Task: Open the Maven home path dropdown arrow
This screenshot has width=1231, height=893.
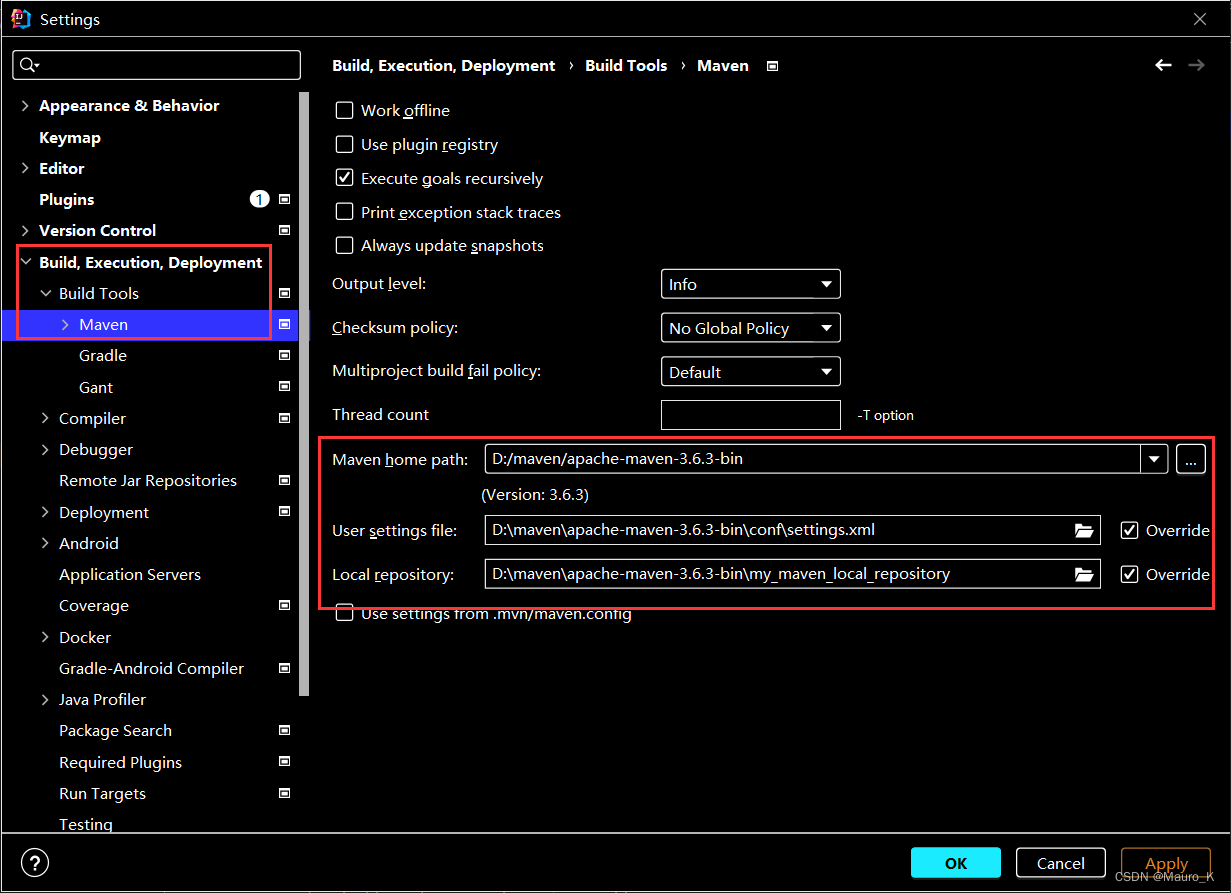Action: 1155,460
